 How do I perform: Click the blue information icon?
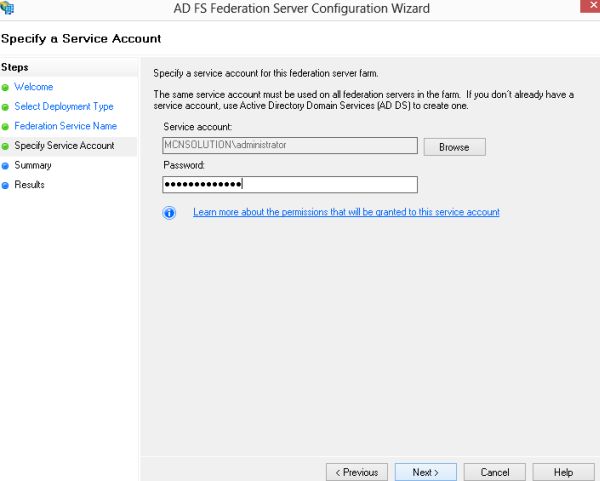coord(170,213)
